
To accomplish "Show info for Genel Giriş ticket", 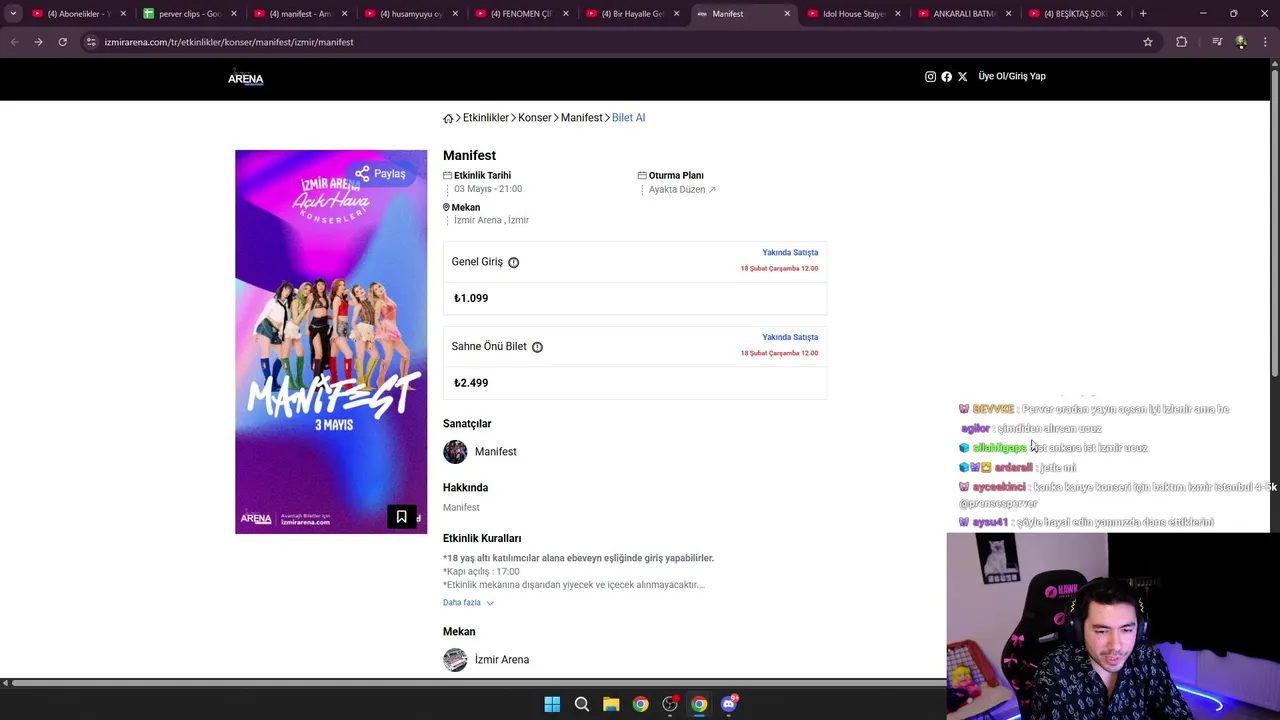I will 513,262.
